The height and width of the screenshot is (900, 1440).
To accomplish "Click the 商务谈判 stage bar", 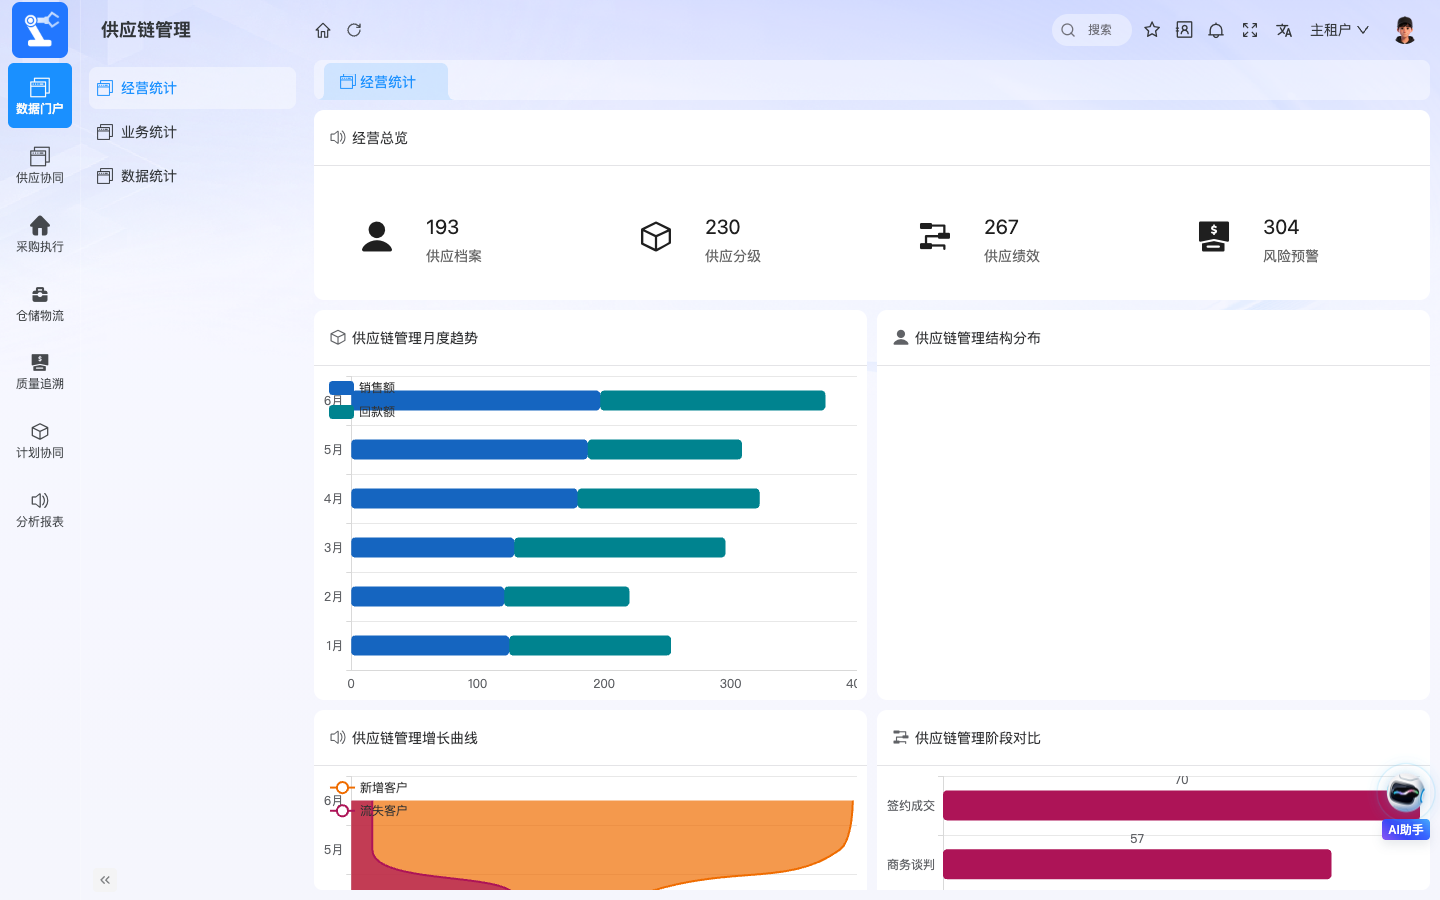I will point(1137,865).
